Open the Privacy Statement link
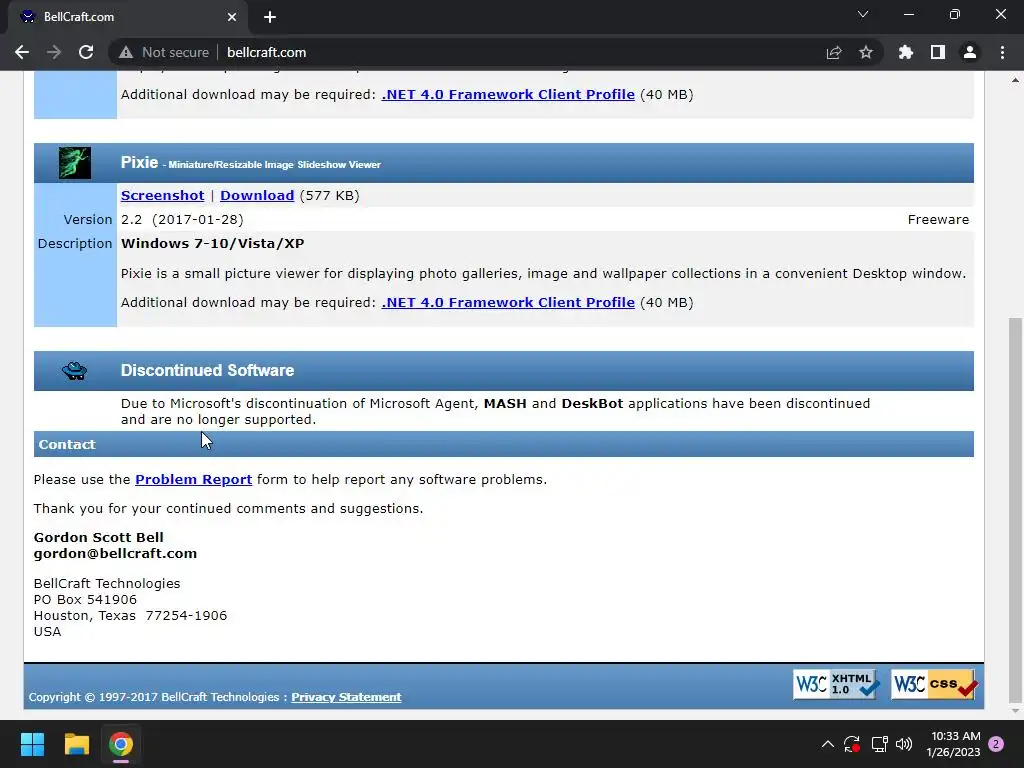Viewport: 1024px width, 768px height. coord(346,697)
